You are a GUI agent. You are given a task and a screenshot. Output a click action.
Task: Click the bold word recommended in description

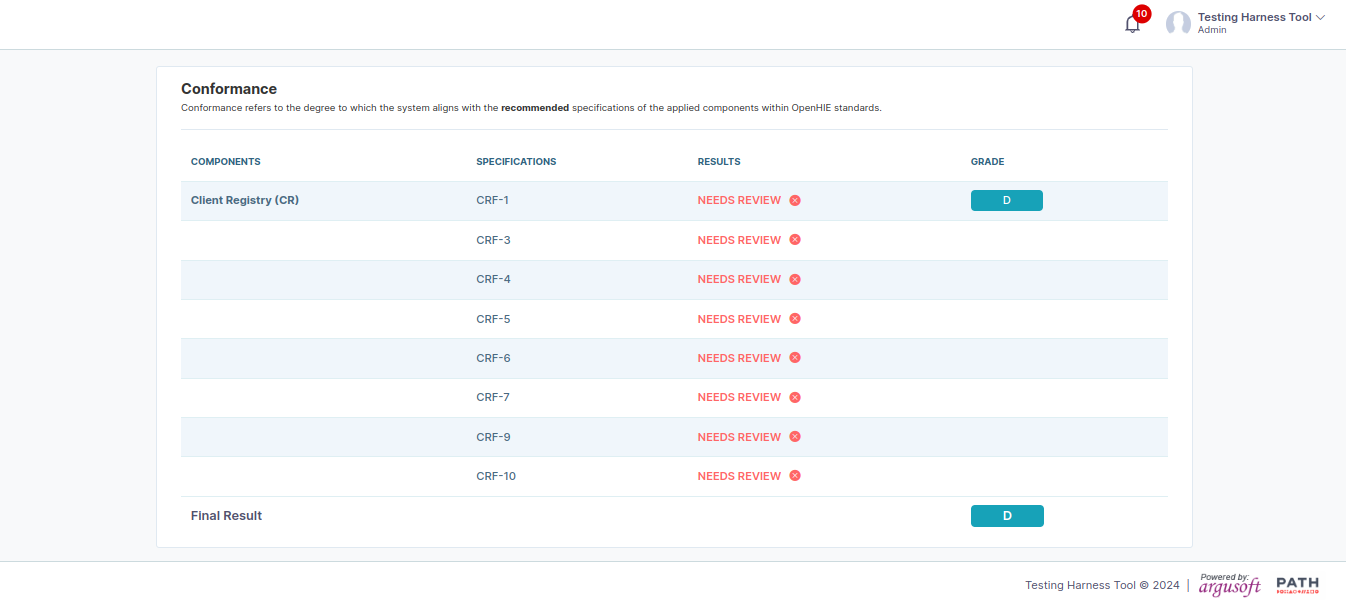pos(535,108)
